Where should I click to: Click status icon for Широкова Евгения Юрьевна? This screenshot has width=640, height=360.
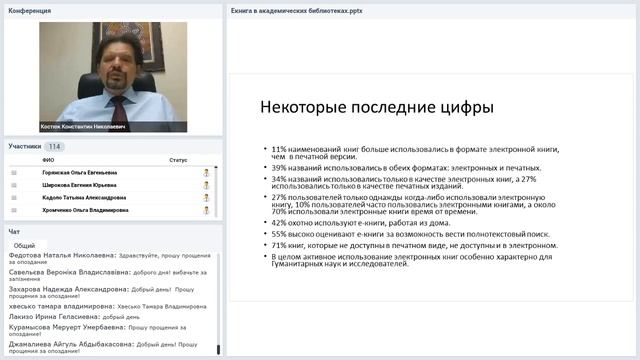click(206, 185)
